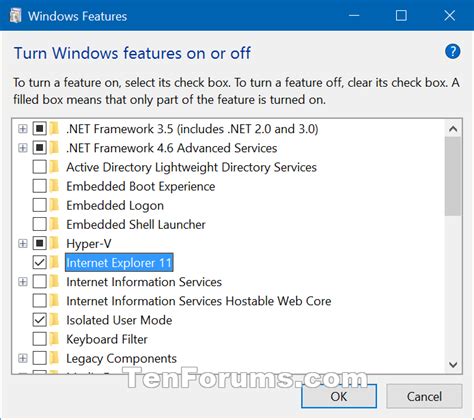Select the Embedded Logon label
Screen dimensions: 474x420
click(x=115, y=205)
